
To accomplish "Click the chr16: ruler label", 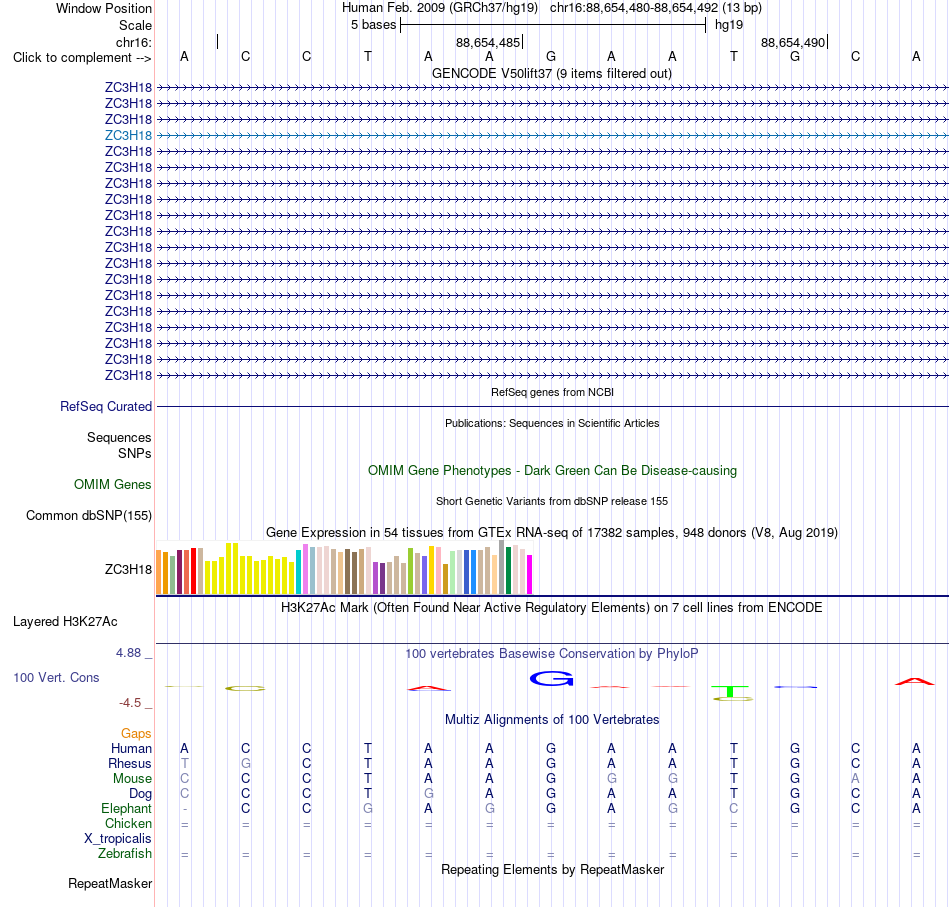I will [x=134, y=42].
